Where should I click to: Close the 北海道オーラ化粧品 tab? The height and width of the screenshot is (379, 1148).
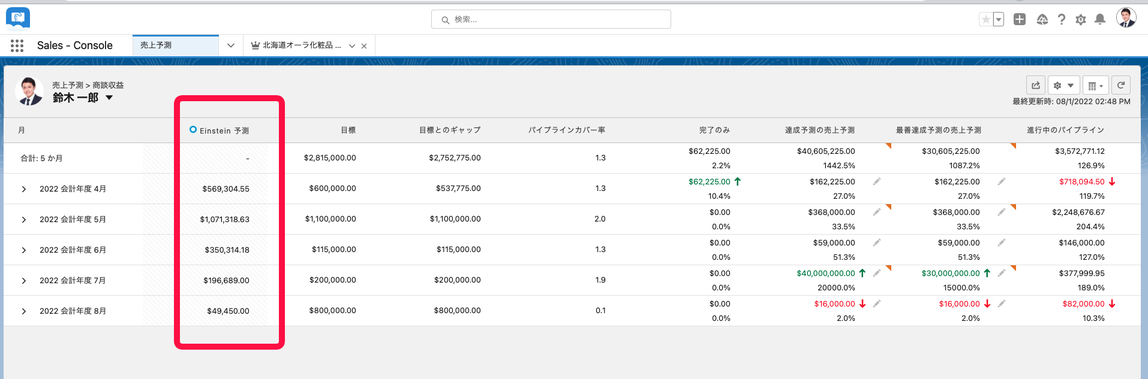pos(364,45)
